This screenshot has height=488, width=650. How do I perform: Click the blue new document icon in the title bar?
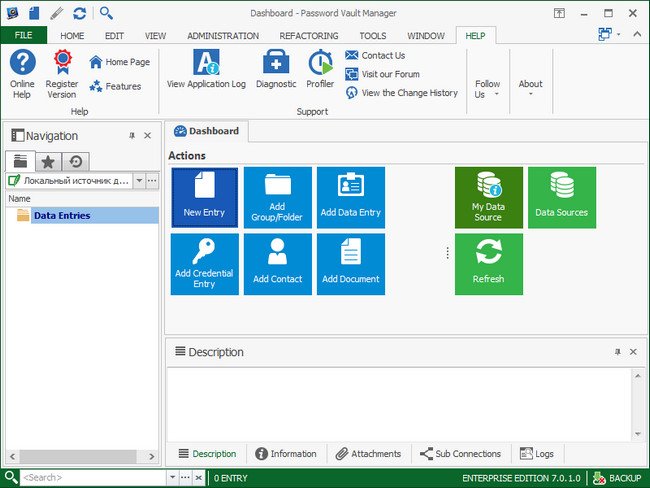click(34, 13)
